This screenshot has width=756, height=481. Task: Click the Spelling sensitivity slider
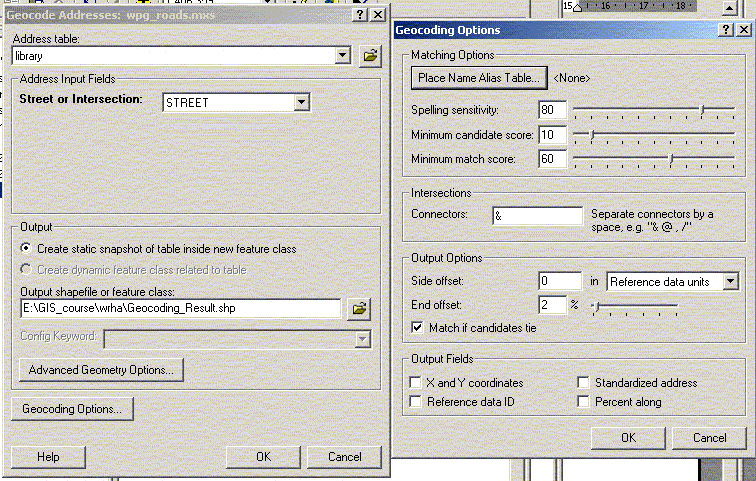[703, 109]
